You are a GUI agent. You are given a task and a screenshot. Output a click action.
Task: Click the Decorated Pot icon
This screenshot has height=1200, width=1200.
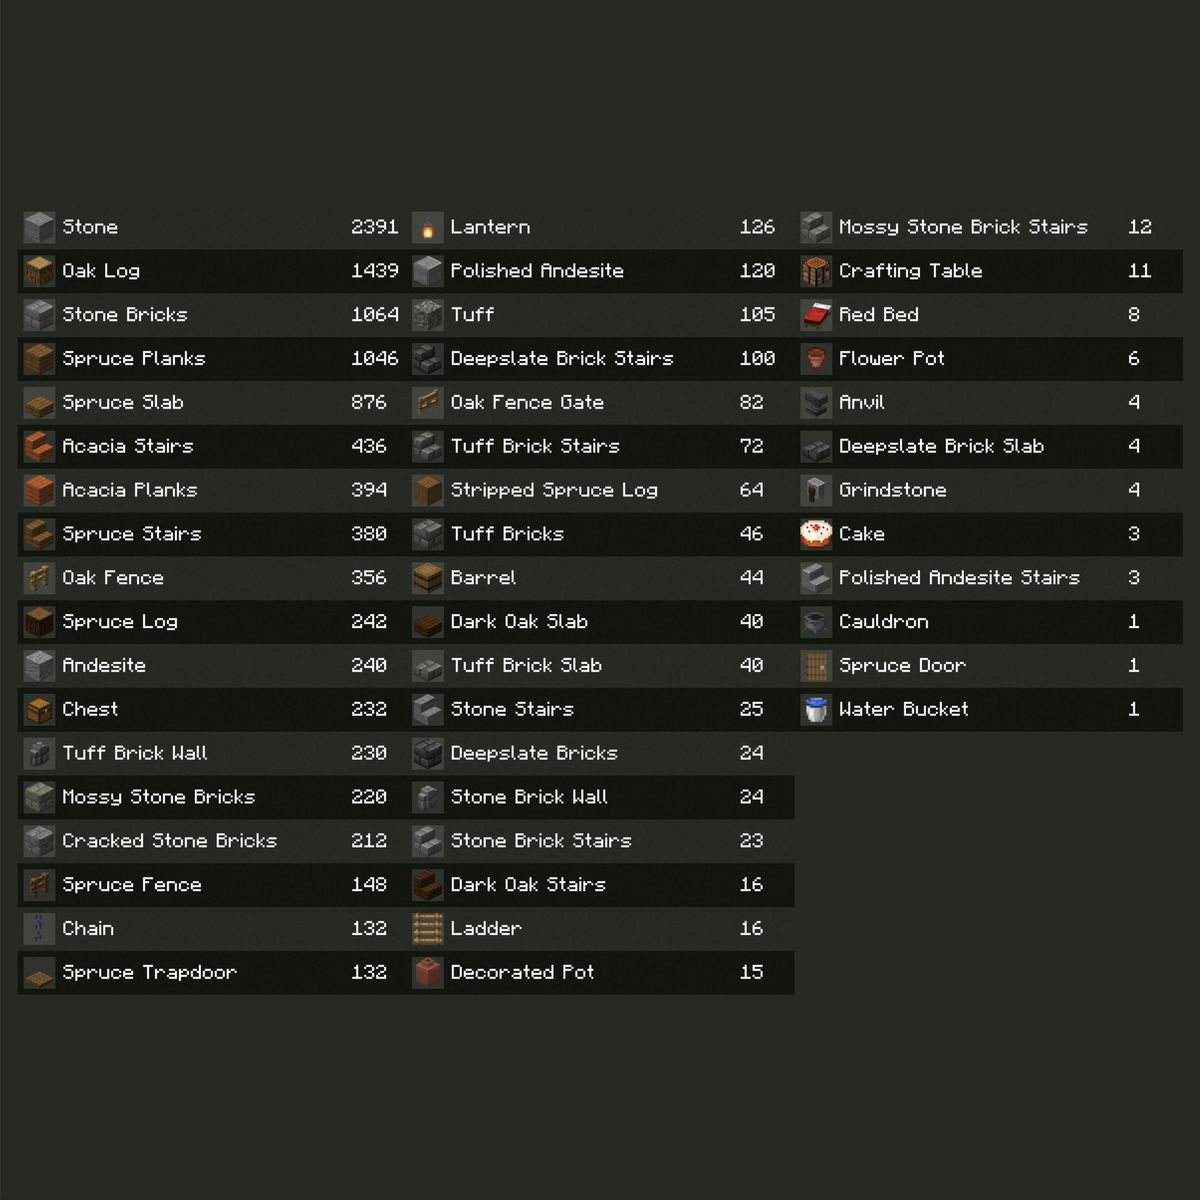(x=428, y=973)
